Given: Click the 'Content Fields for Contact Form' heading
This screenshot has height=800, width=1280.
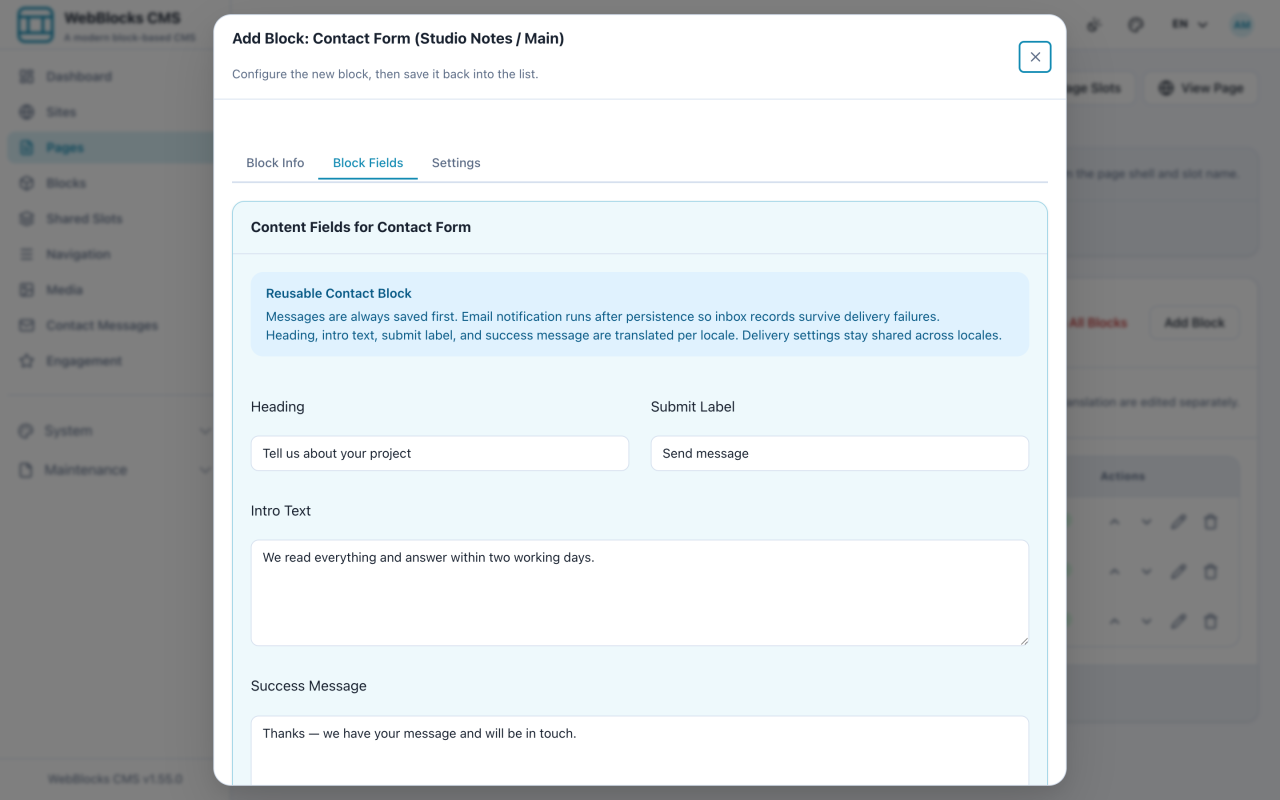Looking at the screenshot, I should (361, 227).
